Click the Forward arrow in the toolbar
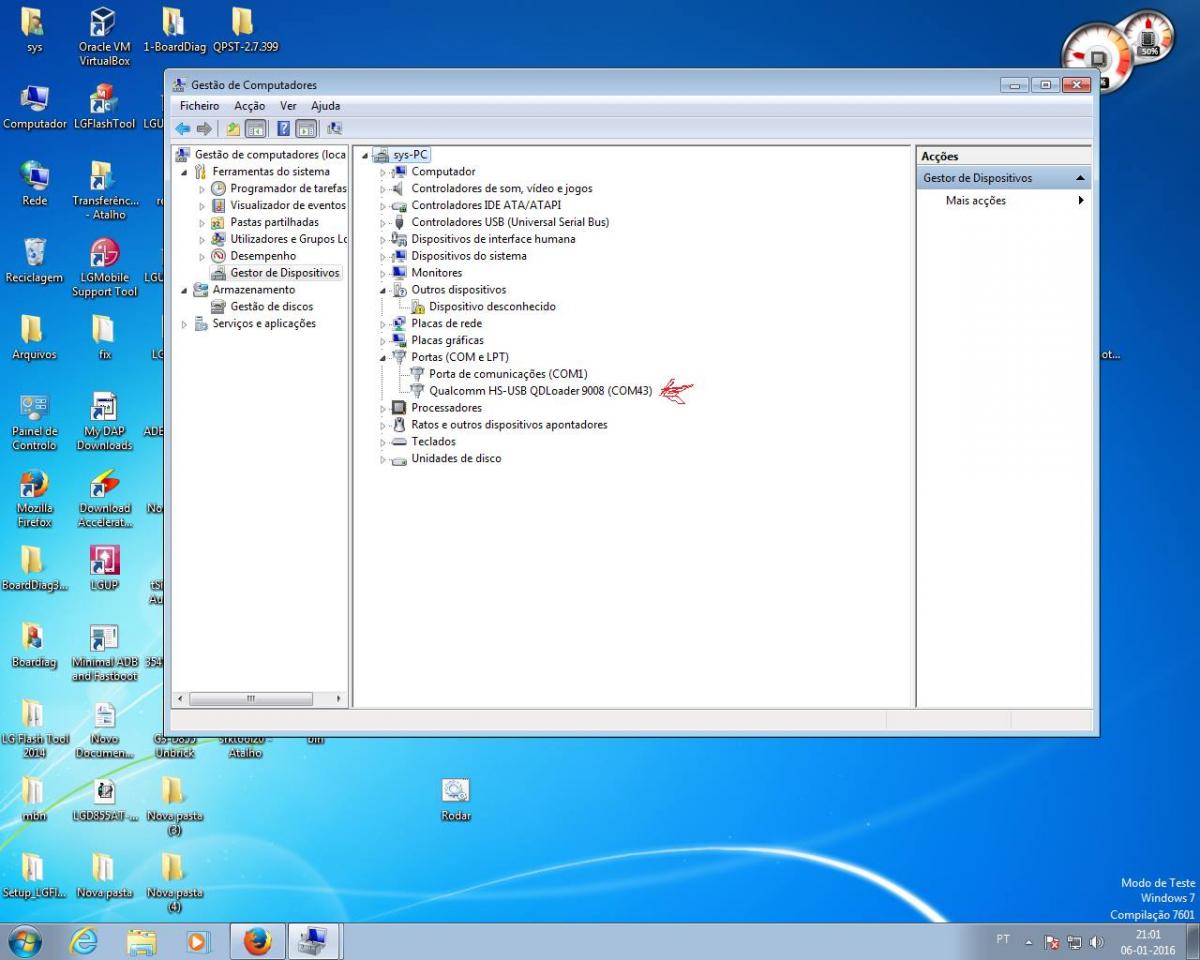 [x=204, y=128]
